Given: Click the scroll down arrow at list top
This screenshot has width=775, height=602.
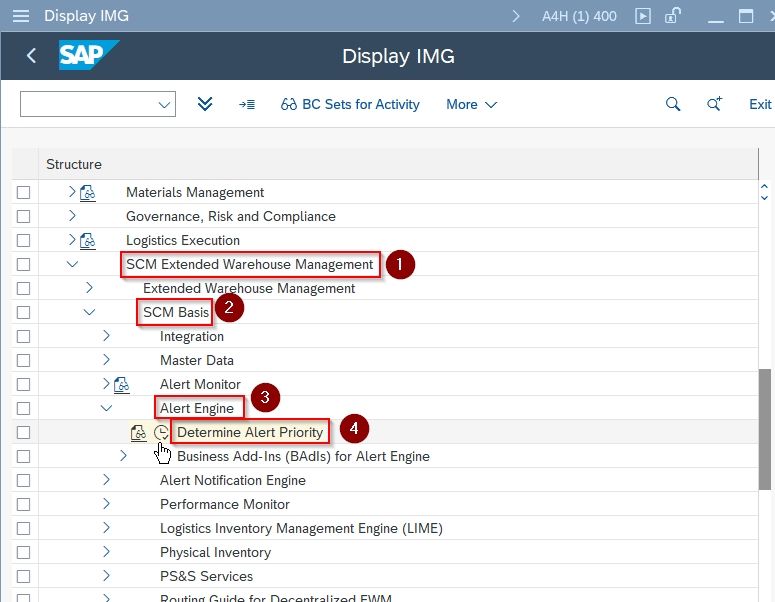Looking at the screenshot, I should pyautogui.click(x=764, y=198).
